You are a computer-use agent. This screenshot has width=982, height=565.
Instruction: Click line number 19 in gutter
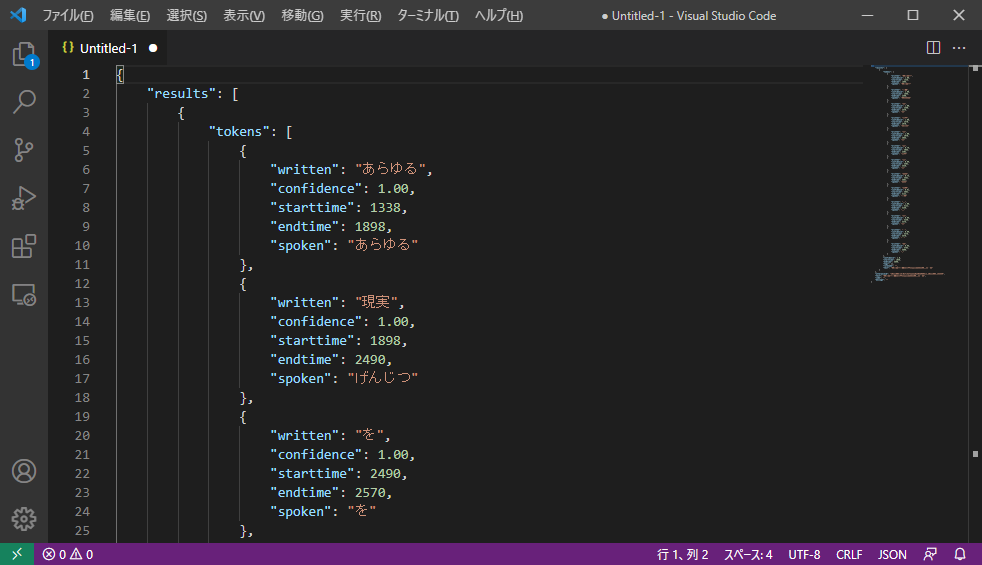pyautogui.click(x=82, y=417)
